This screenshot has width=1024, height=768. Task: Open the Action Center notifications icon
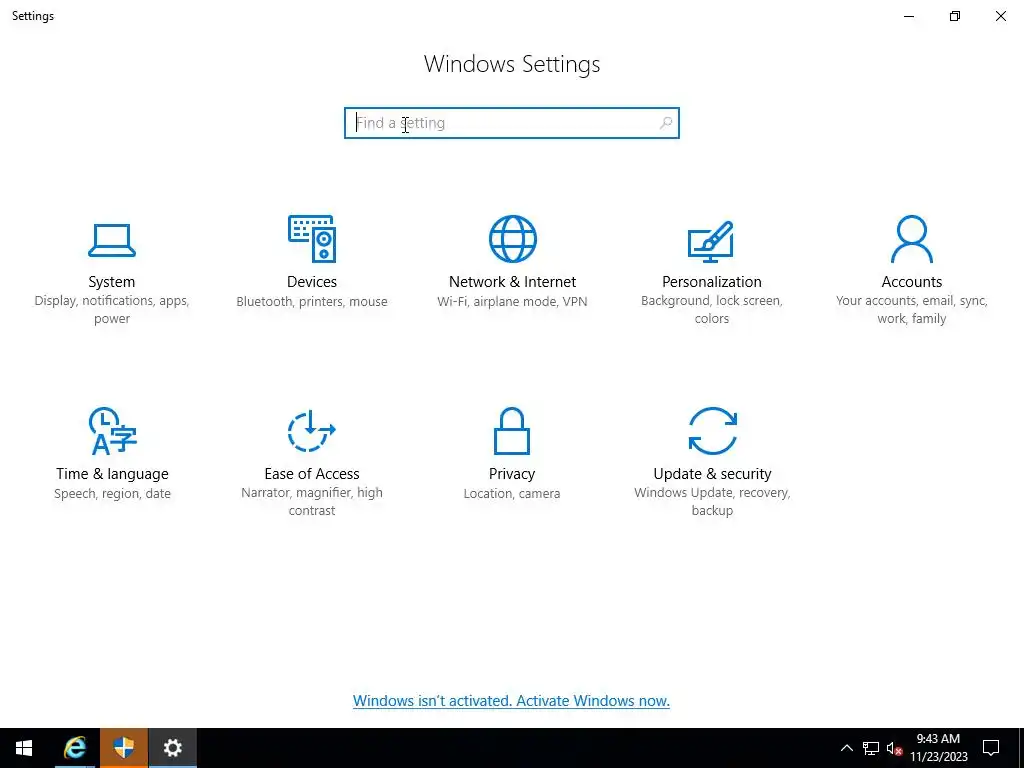click(x=991, y=748)
